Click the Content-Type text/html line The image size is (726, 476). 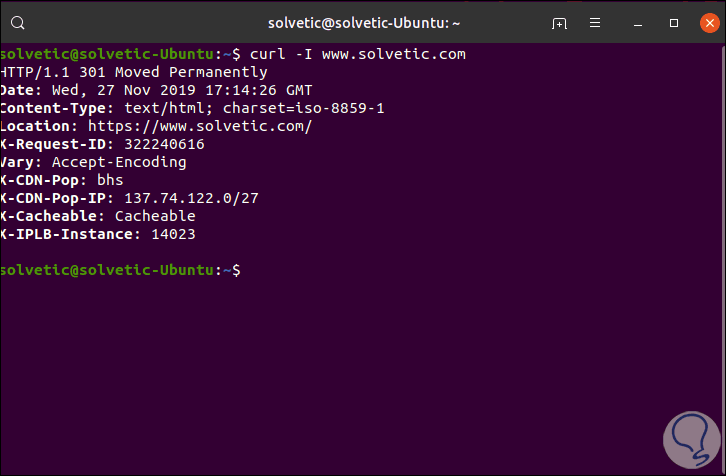click(x=193, y=108)
